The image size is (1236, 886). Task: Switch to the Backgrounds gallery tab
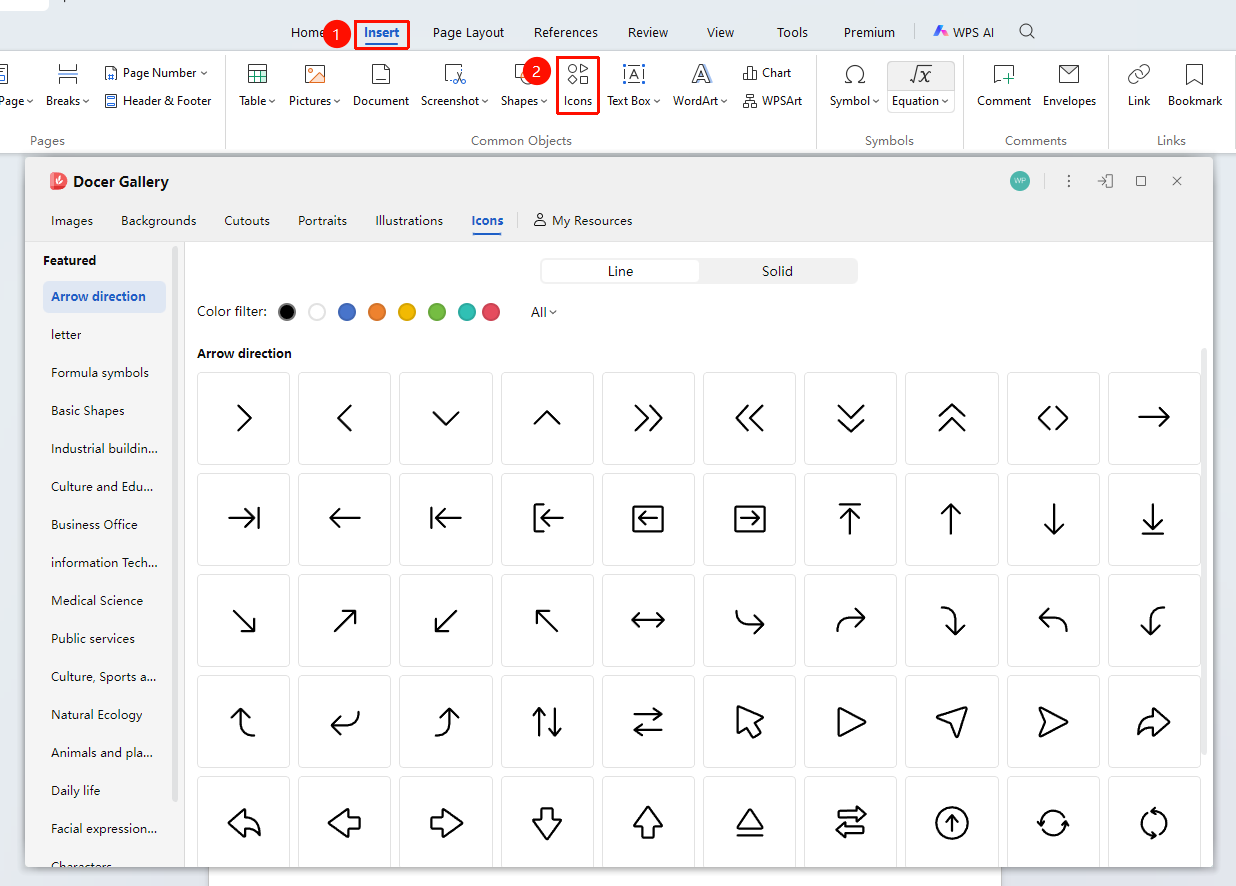click(159, 221)
